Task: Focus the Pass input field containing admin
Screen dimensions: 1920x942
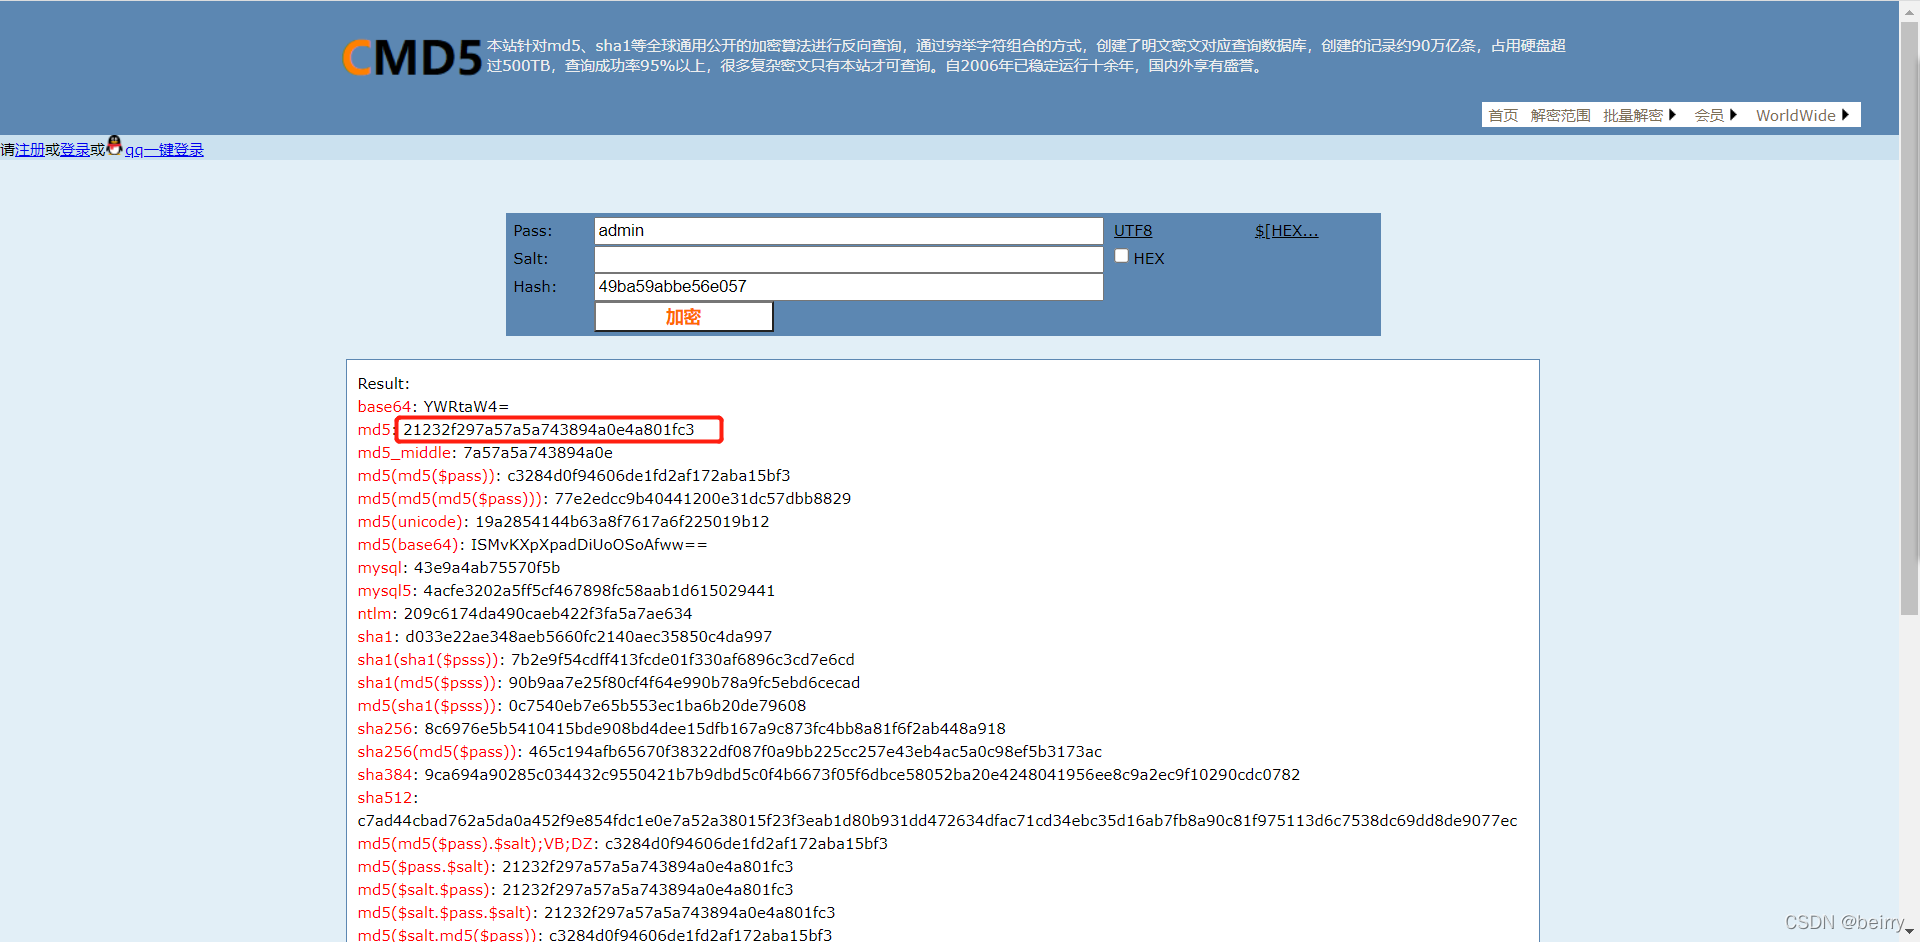Action: [x=848, y=231]
